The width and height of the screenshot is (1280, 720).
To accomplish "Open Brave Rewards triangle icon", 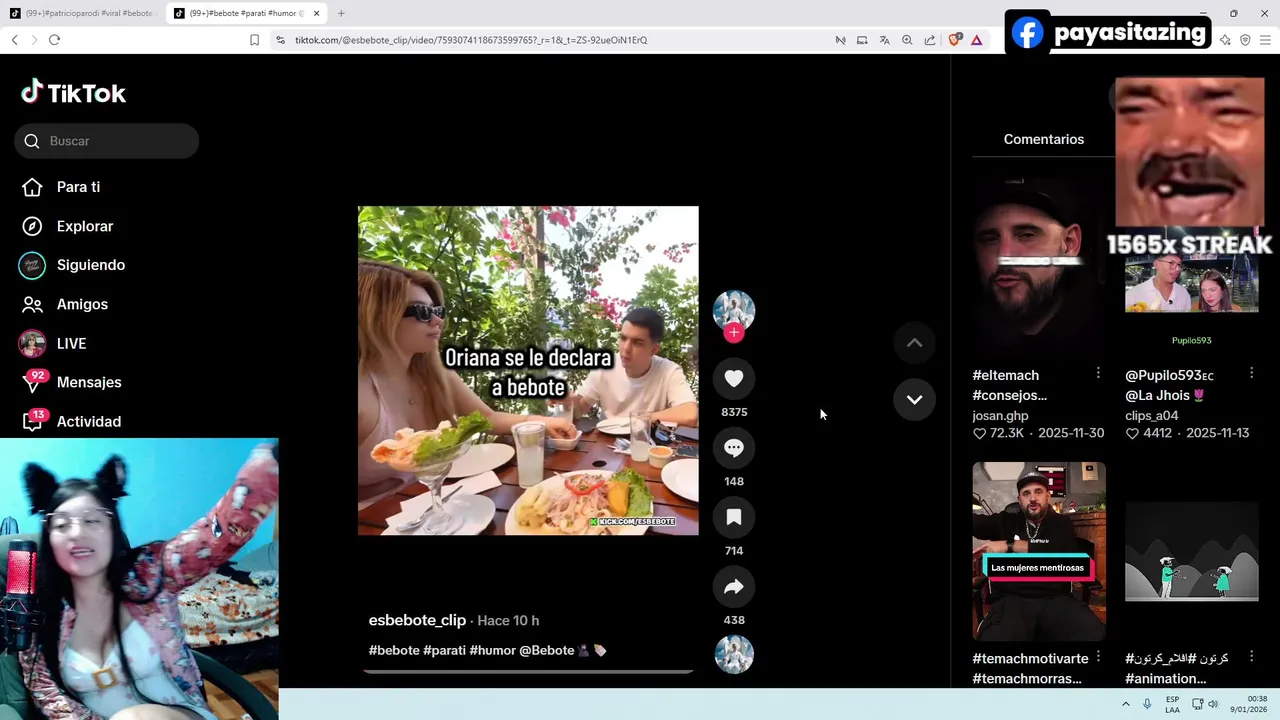I will pyautogui.click(x=976, y=40).
